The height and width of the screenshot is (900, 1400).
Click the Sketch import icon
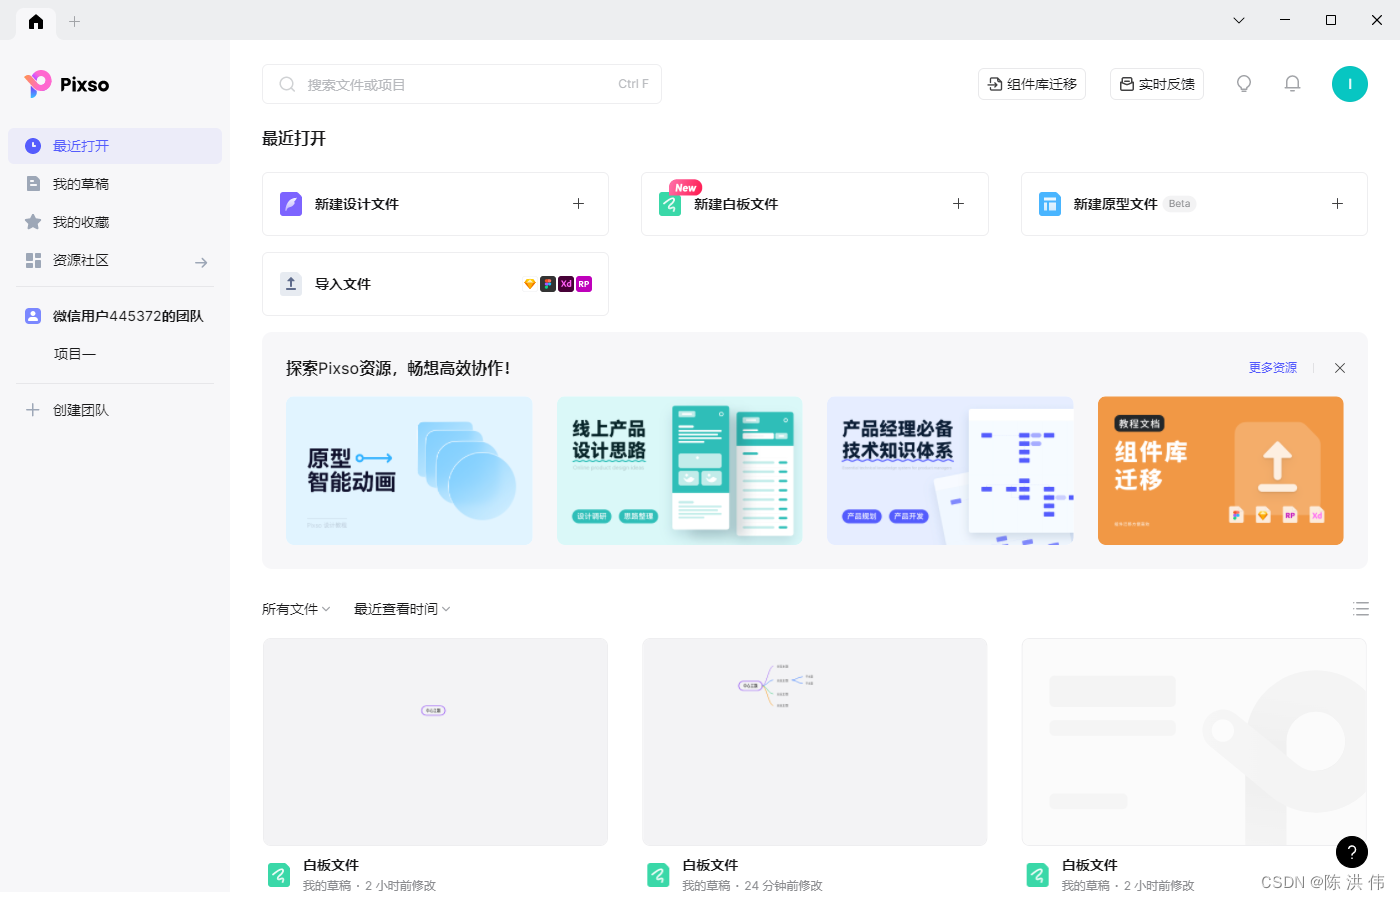pyautogui.click(x=530, y=284)
